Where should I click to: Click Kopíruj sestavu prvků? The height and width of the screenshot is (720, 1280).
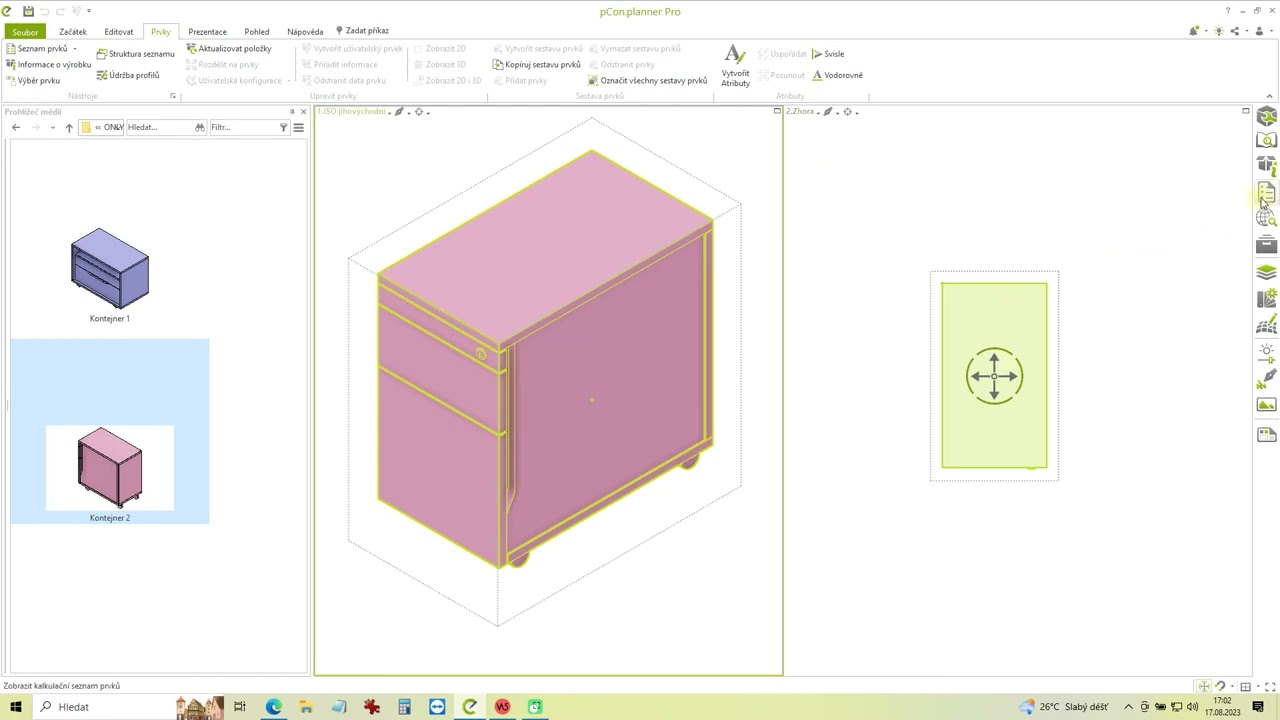click(x=536, y=64)
